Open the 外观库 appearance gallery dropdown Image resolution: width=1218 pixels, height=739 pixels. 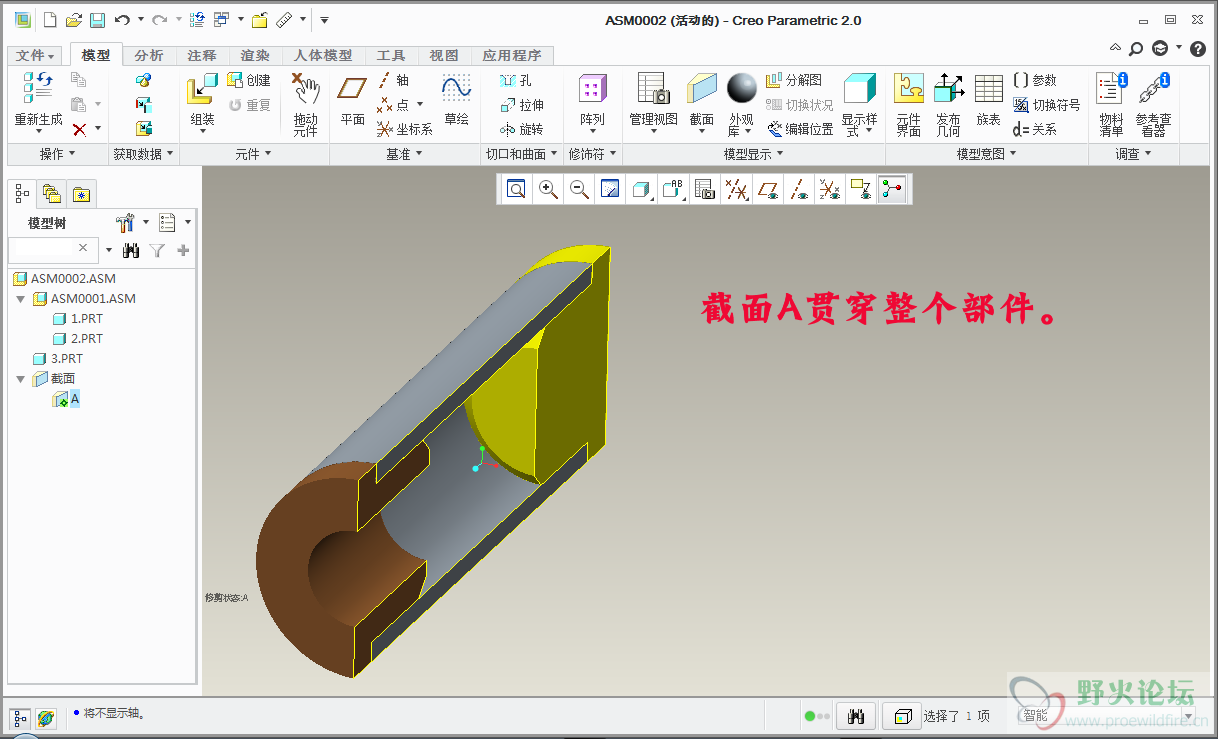coord(749,131)
